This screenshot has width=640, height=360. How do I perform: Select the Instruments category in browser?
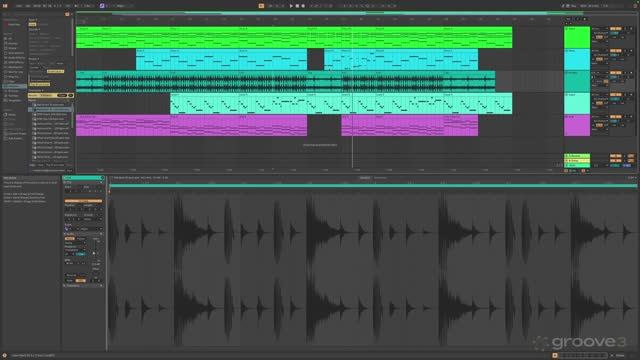coord(16,53)
